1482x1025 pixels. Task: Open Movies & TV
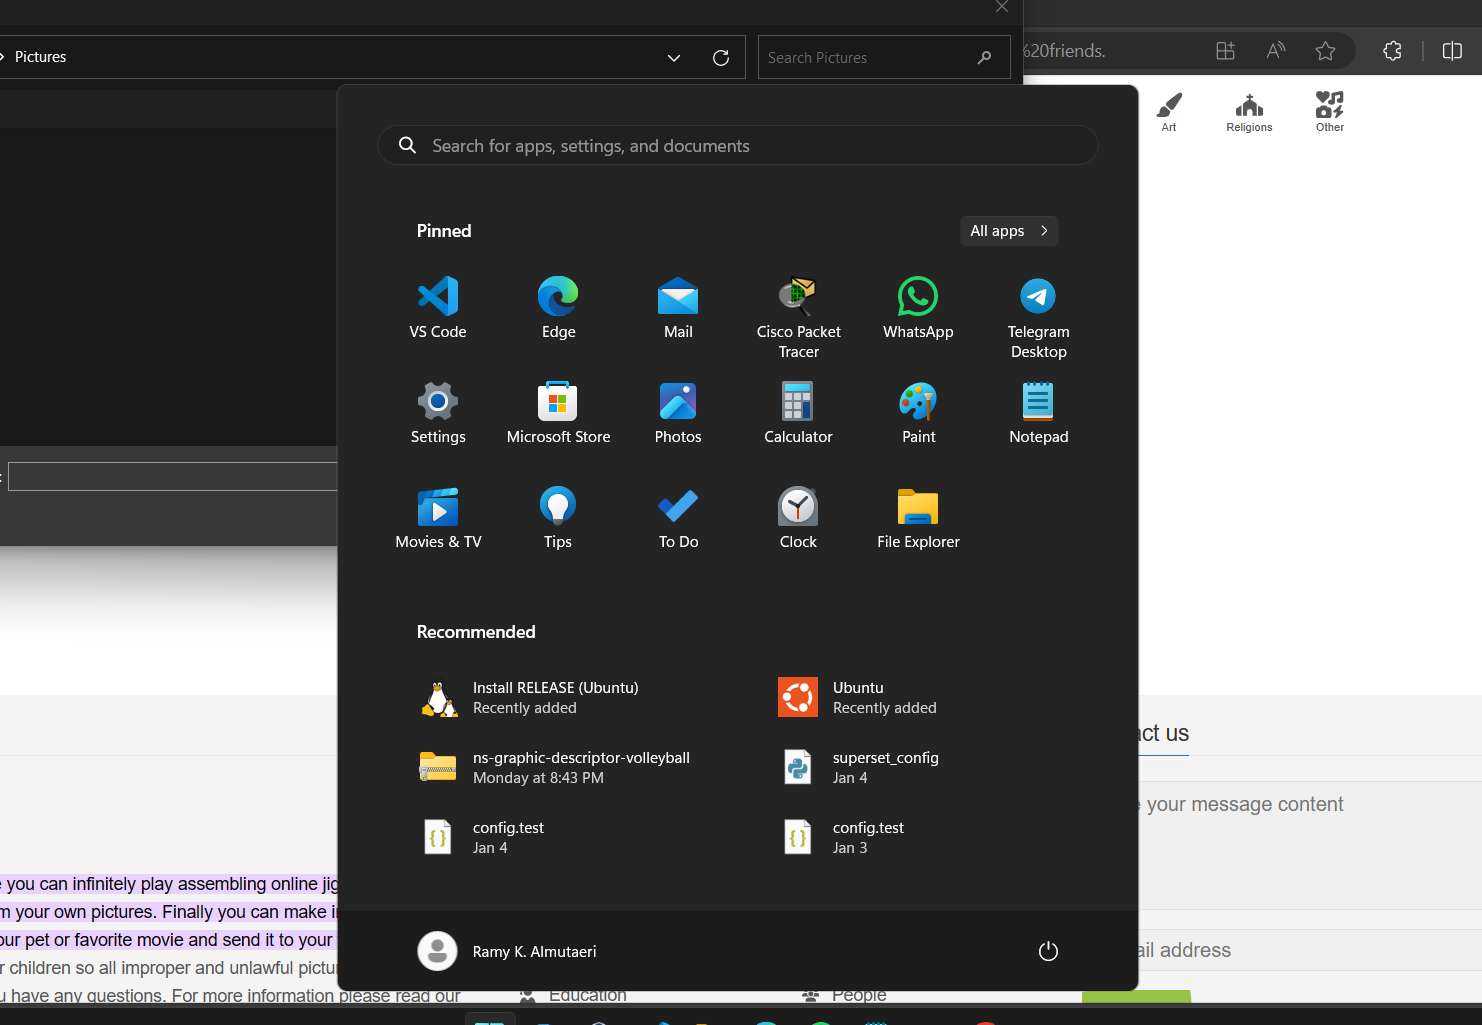pos(438,518)
